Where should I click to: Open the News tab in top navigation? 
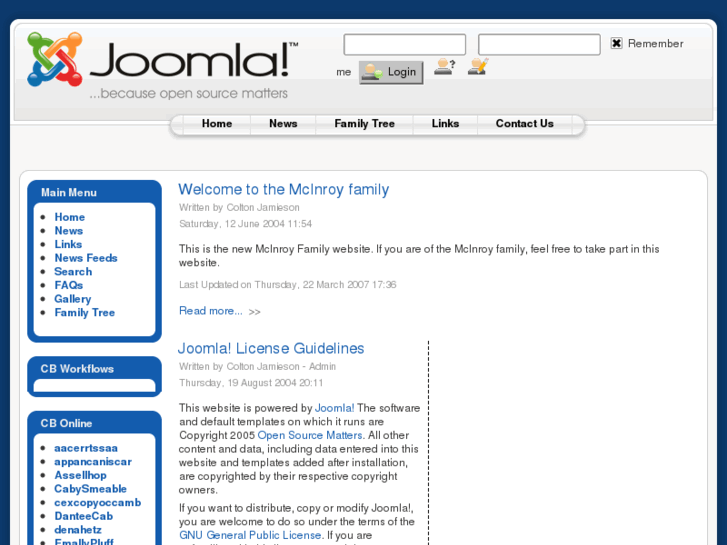pyautogui.click(x=283, y=124)
